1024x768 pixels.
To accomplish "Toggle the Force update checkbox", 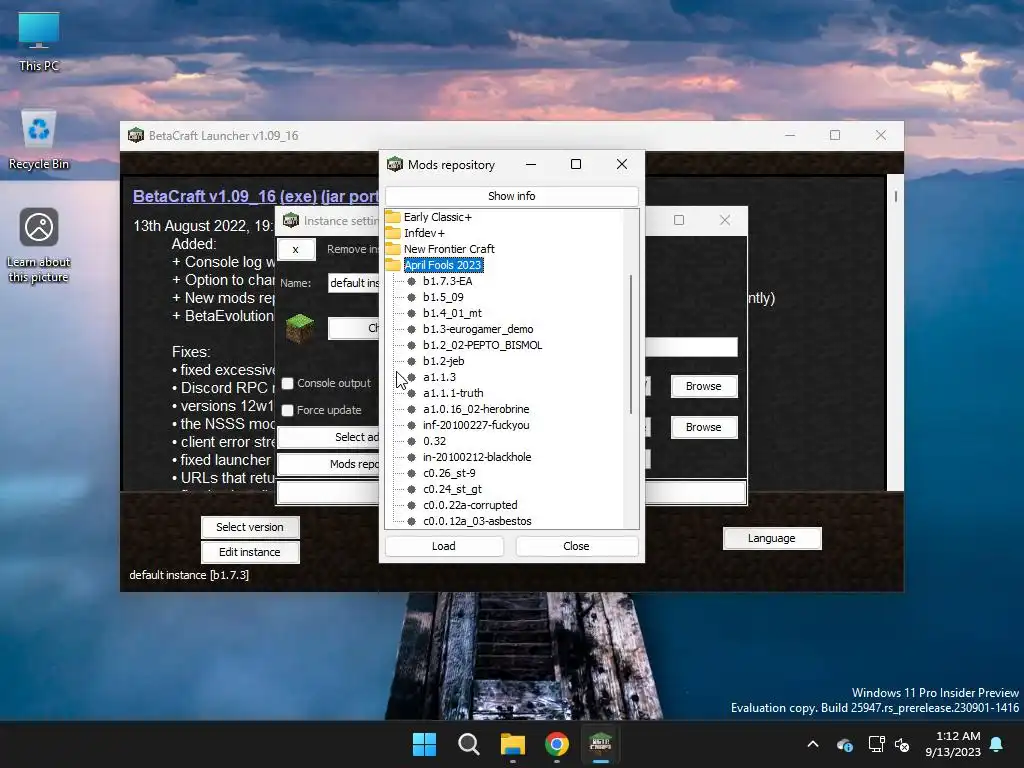I will tap(287, 410).
